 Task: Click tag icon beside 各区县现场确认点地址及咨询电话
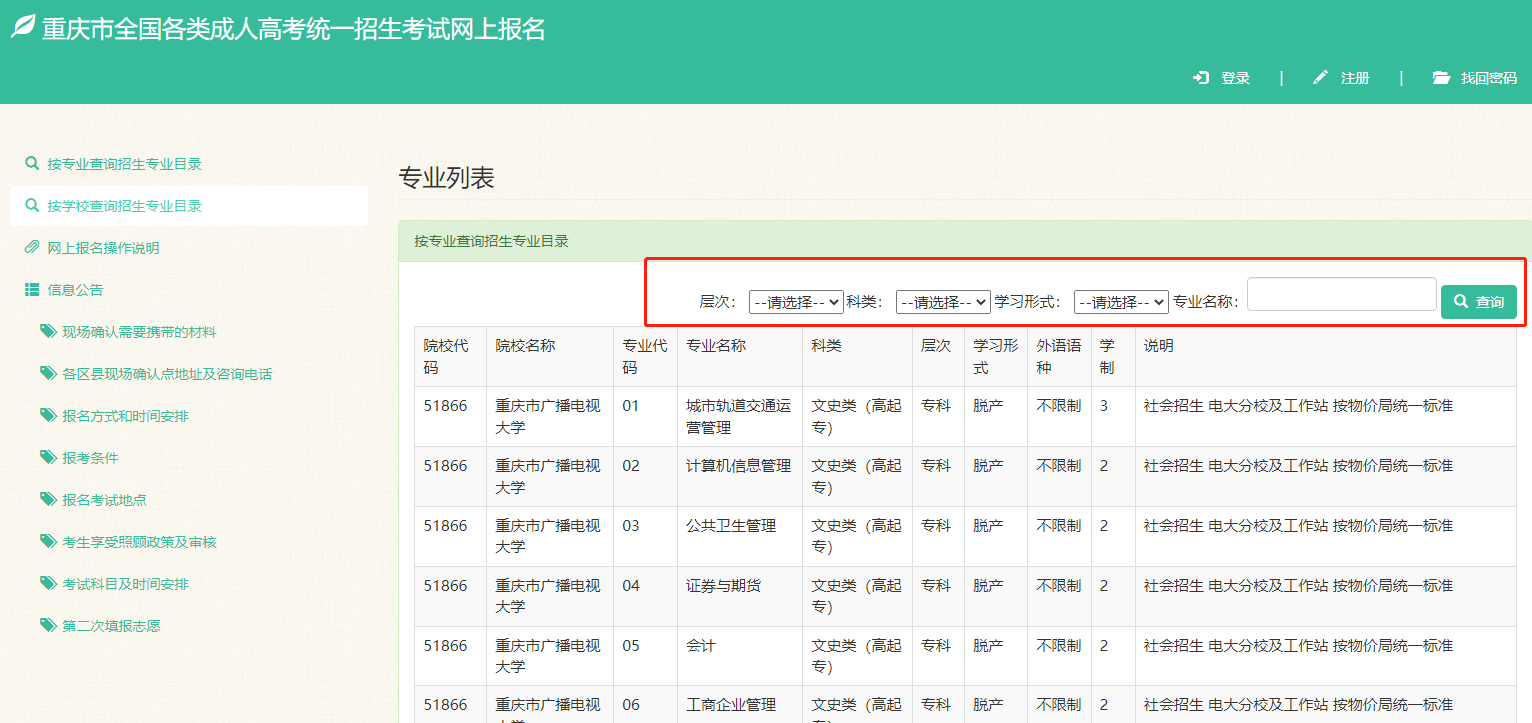(48, 373)
